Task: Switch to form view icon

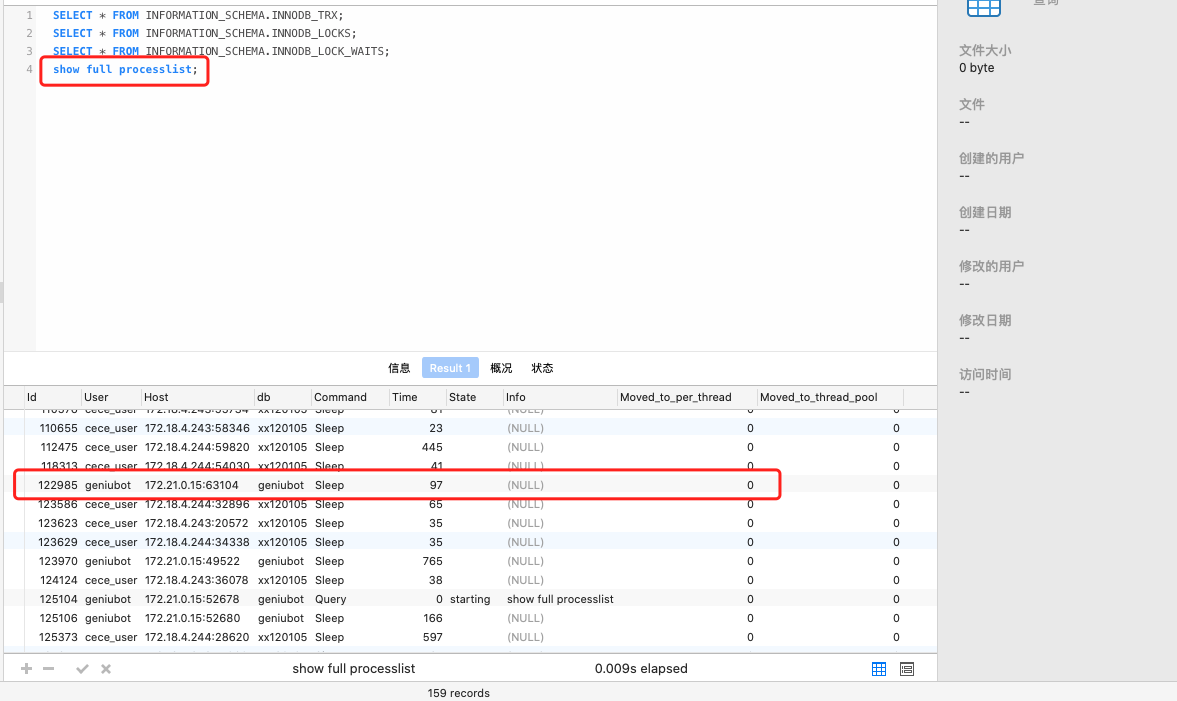Action: tap(907, 669)
